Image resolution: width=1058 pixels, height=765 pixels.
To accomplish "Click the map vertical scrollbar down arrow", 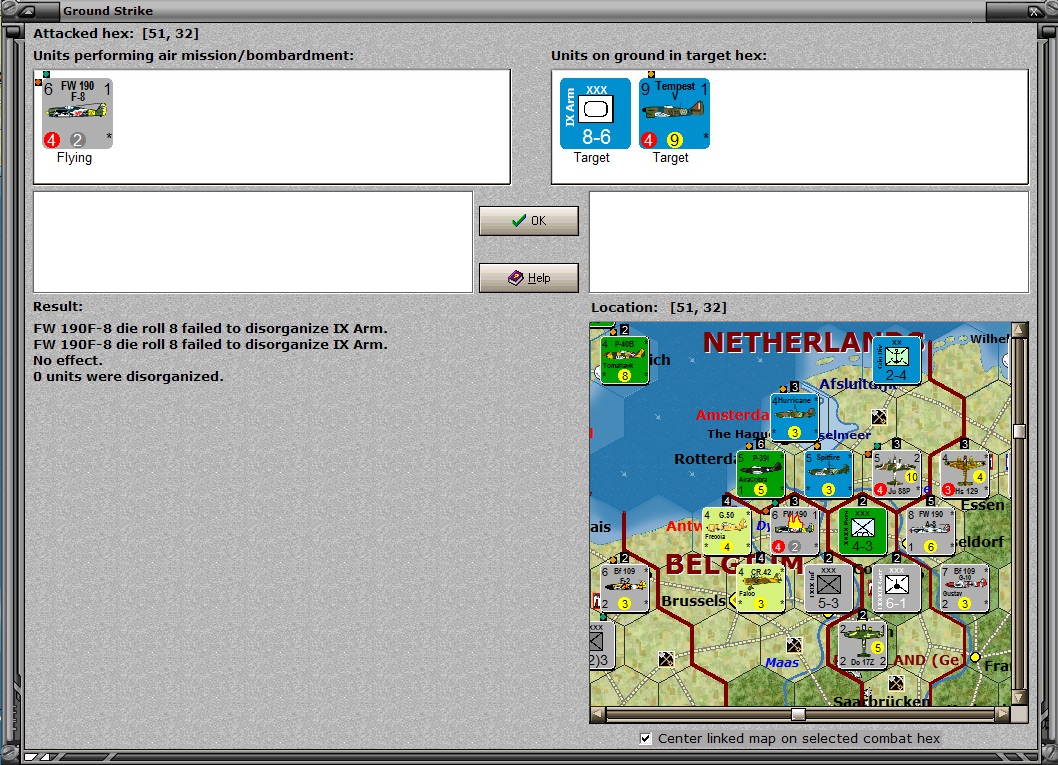I will click(x=1020, y=698).
